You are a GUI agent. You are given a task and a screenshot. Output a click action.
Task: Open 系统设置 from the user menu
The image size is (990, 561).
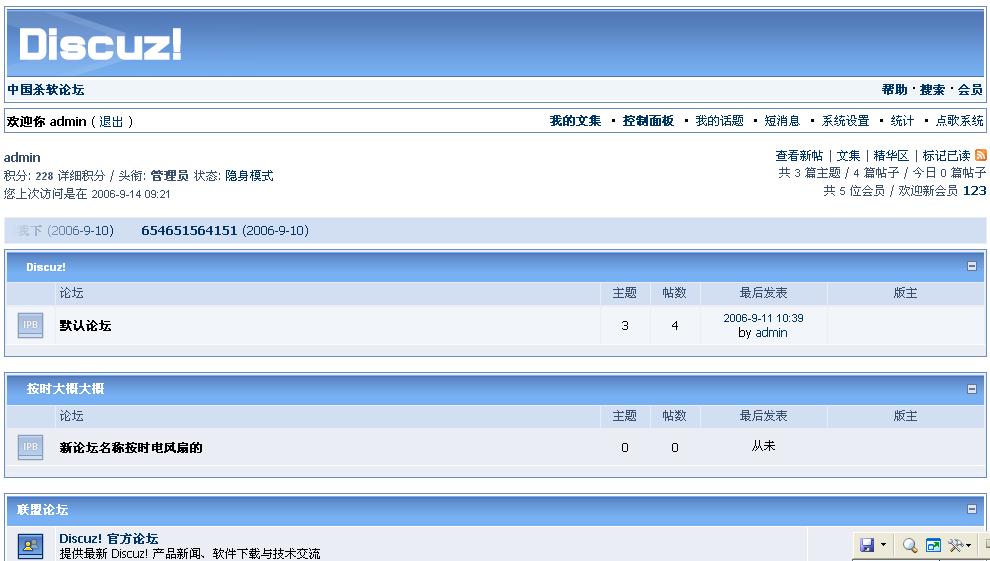point(845,121)
